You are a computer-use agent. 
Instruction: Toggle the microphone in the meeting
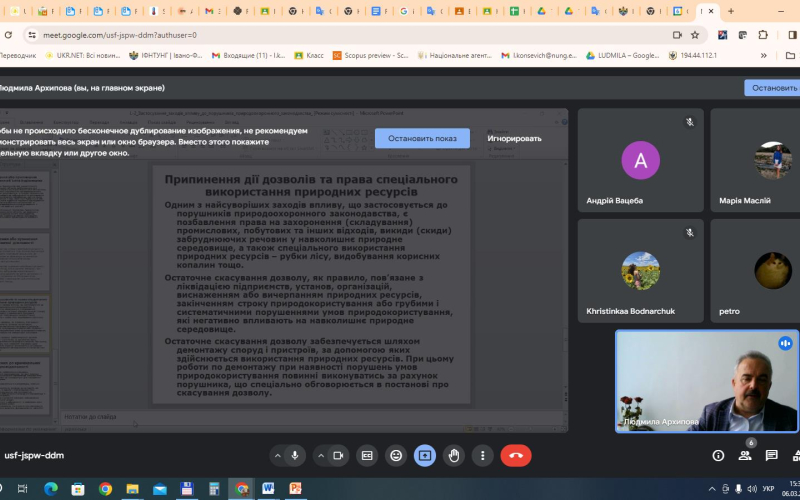pos(294,456)
